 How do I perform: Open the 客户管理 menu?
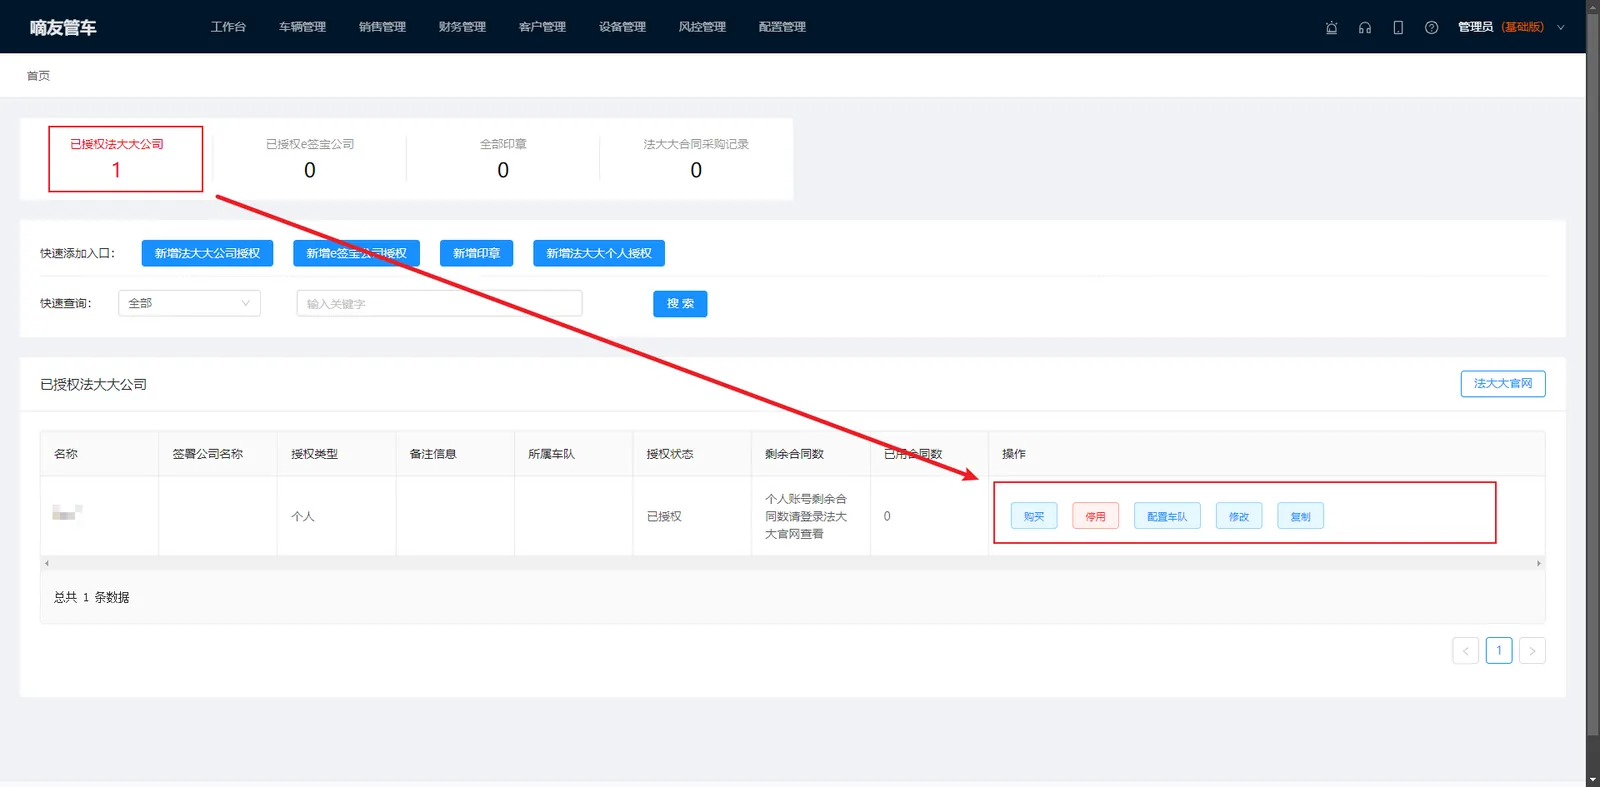[x=542, y=27]
